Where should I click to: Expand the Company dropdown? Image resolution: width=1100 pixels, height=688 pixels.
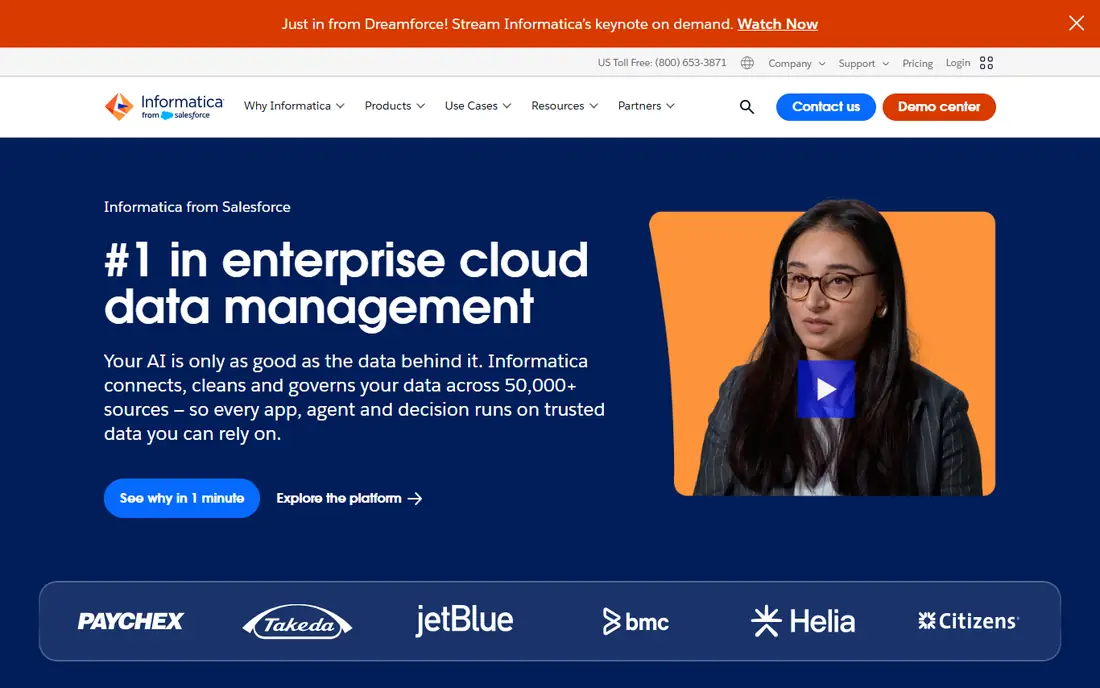pos(796,63)
